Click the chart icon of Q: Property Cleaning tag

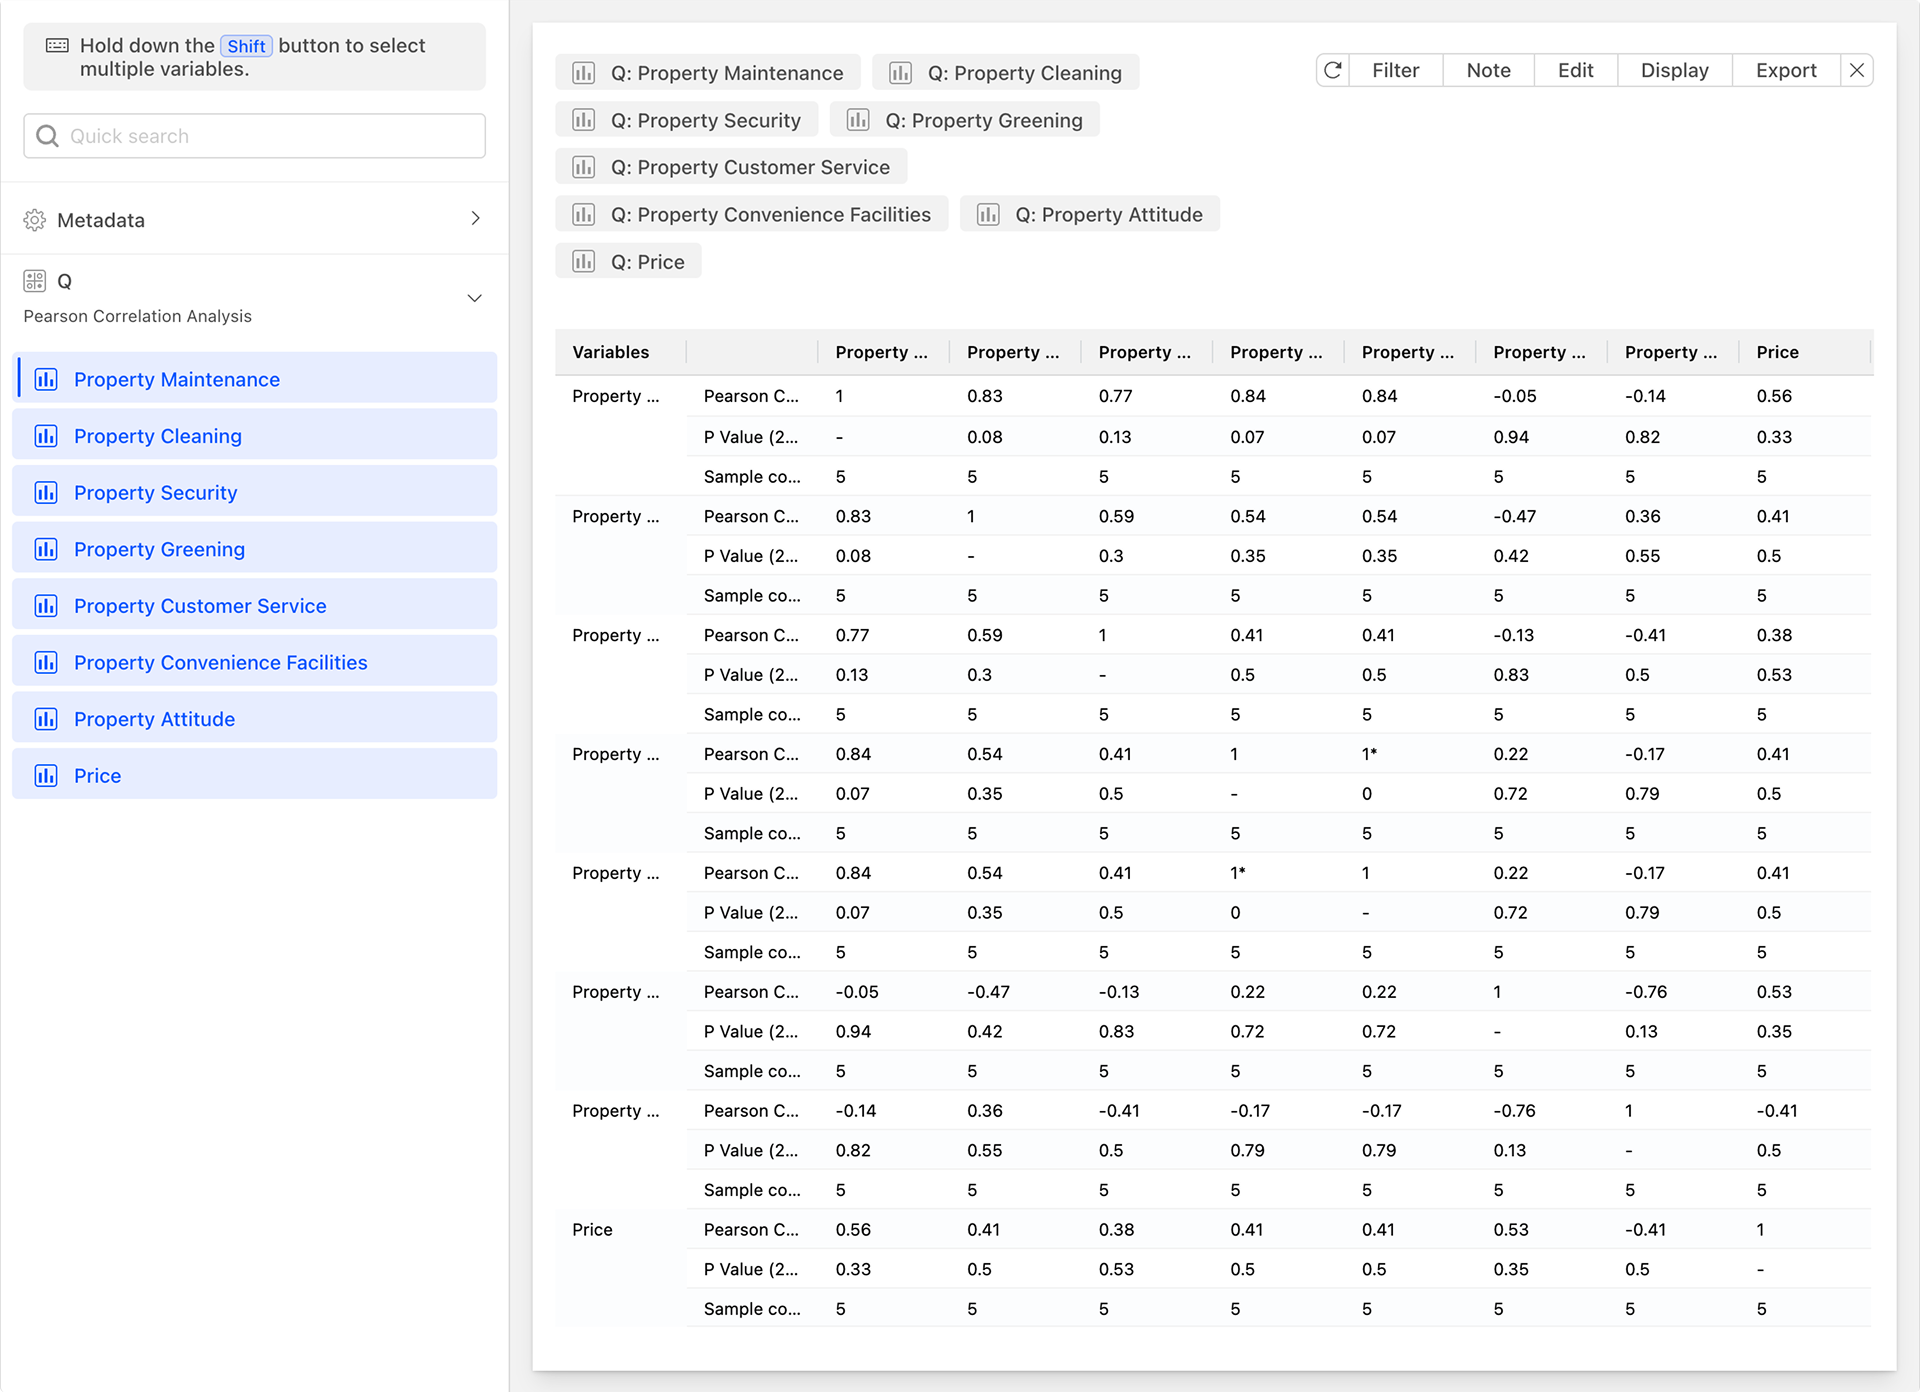point(901,73)
